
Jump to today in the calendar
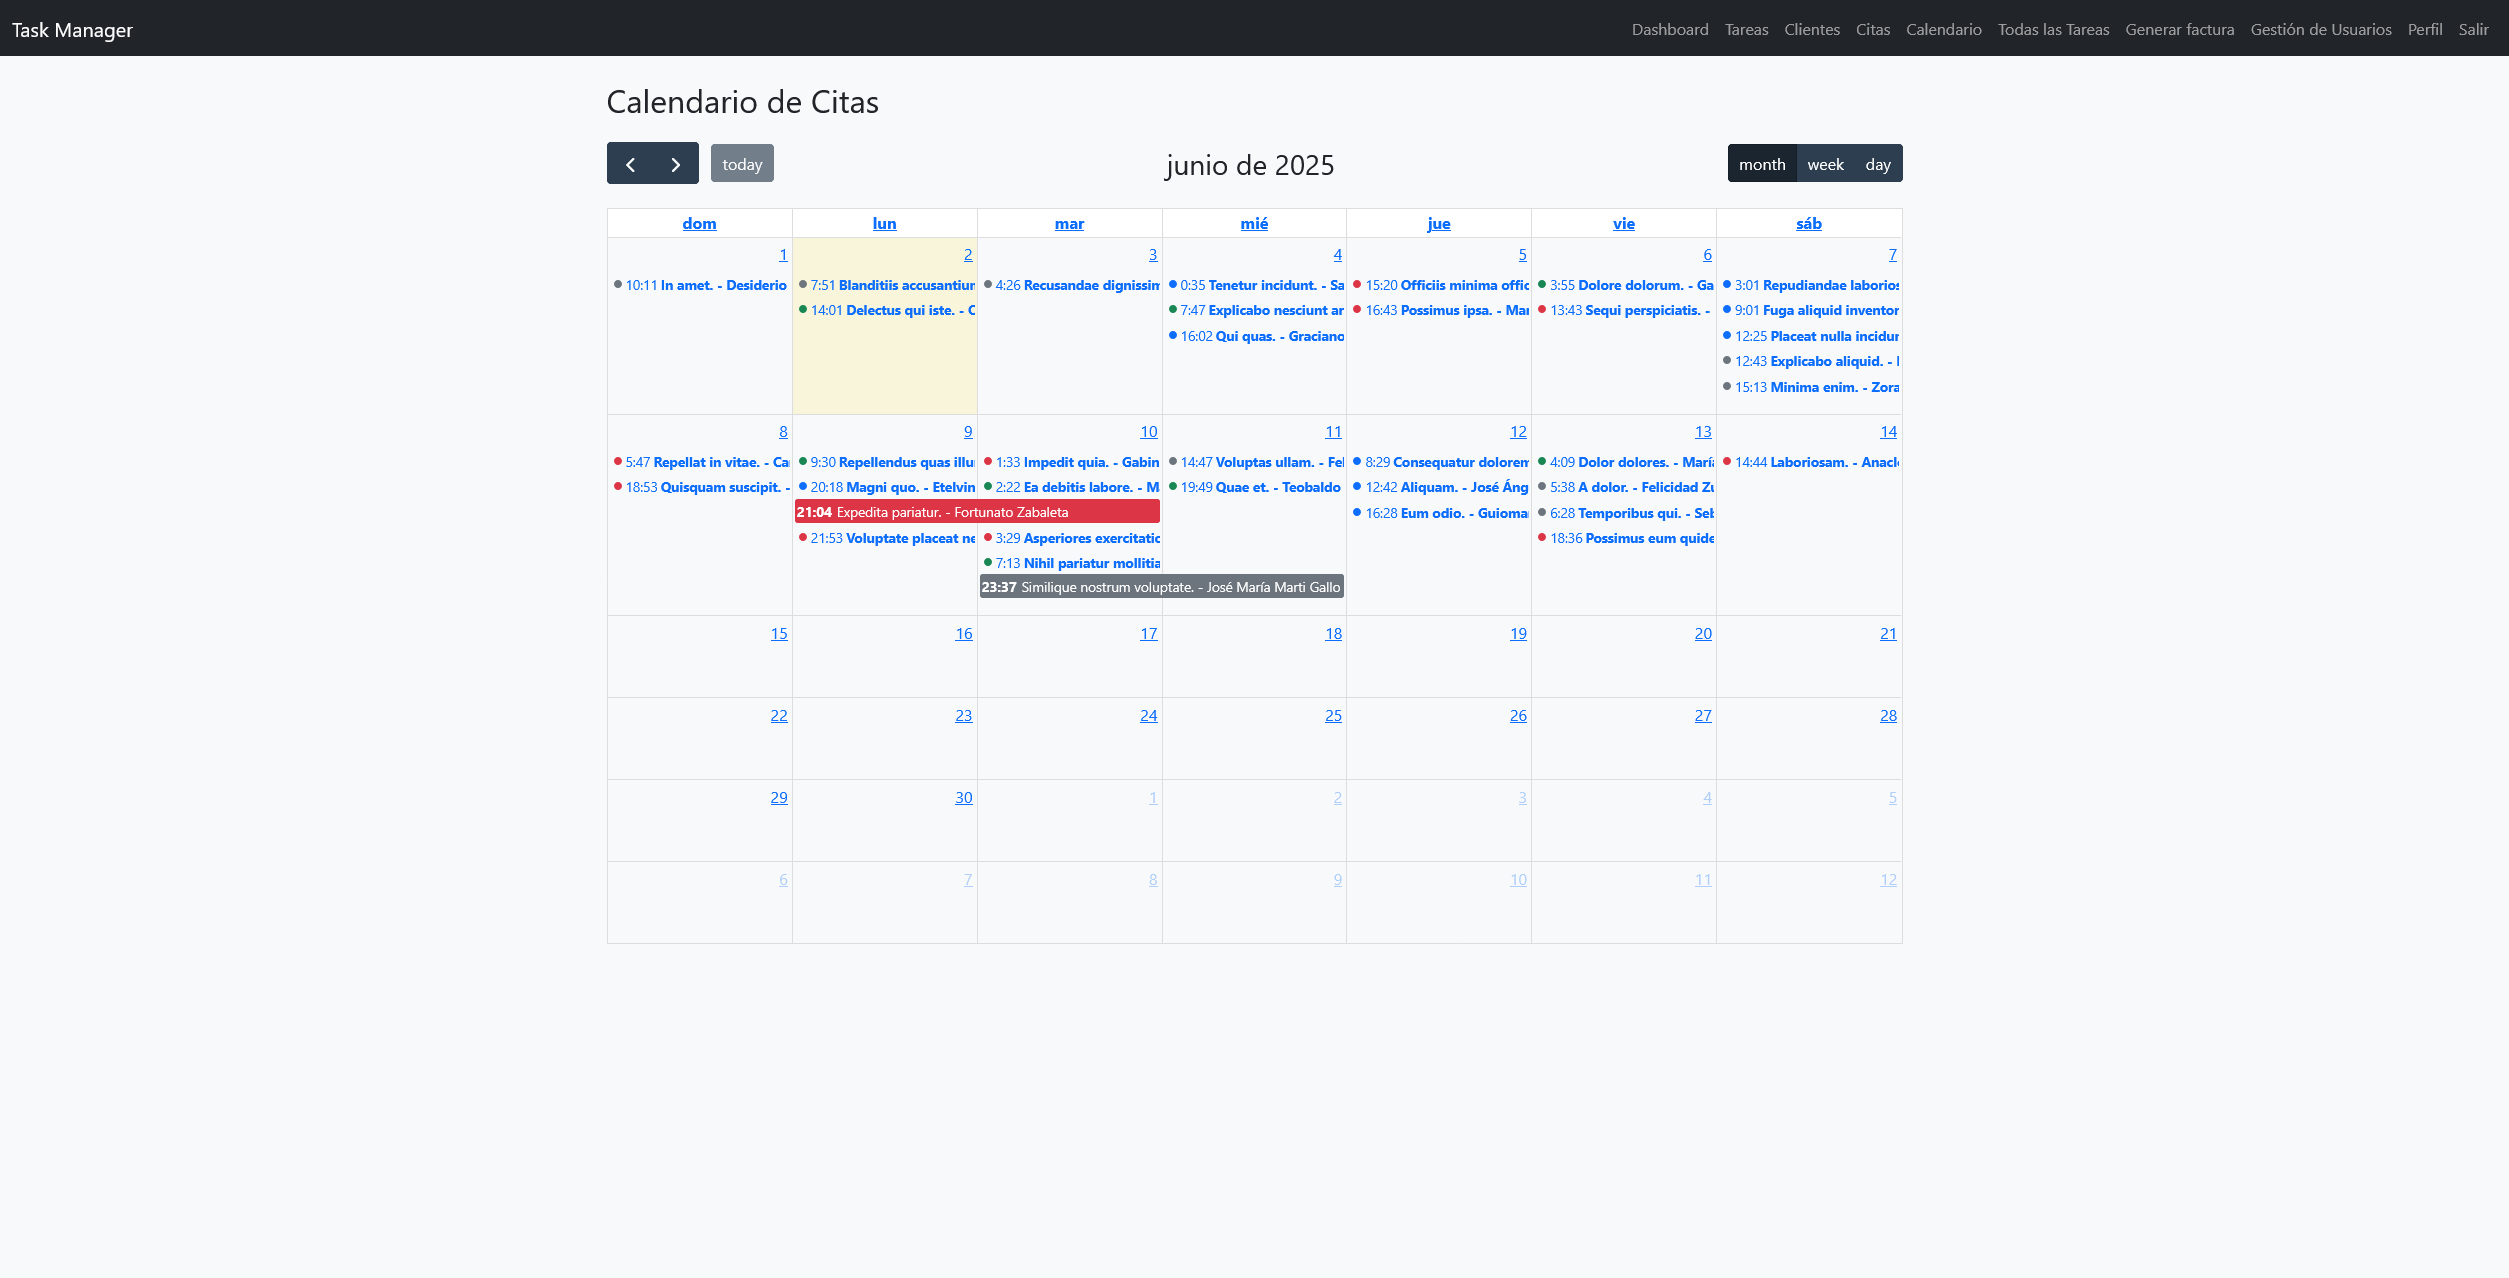[742, 164]
